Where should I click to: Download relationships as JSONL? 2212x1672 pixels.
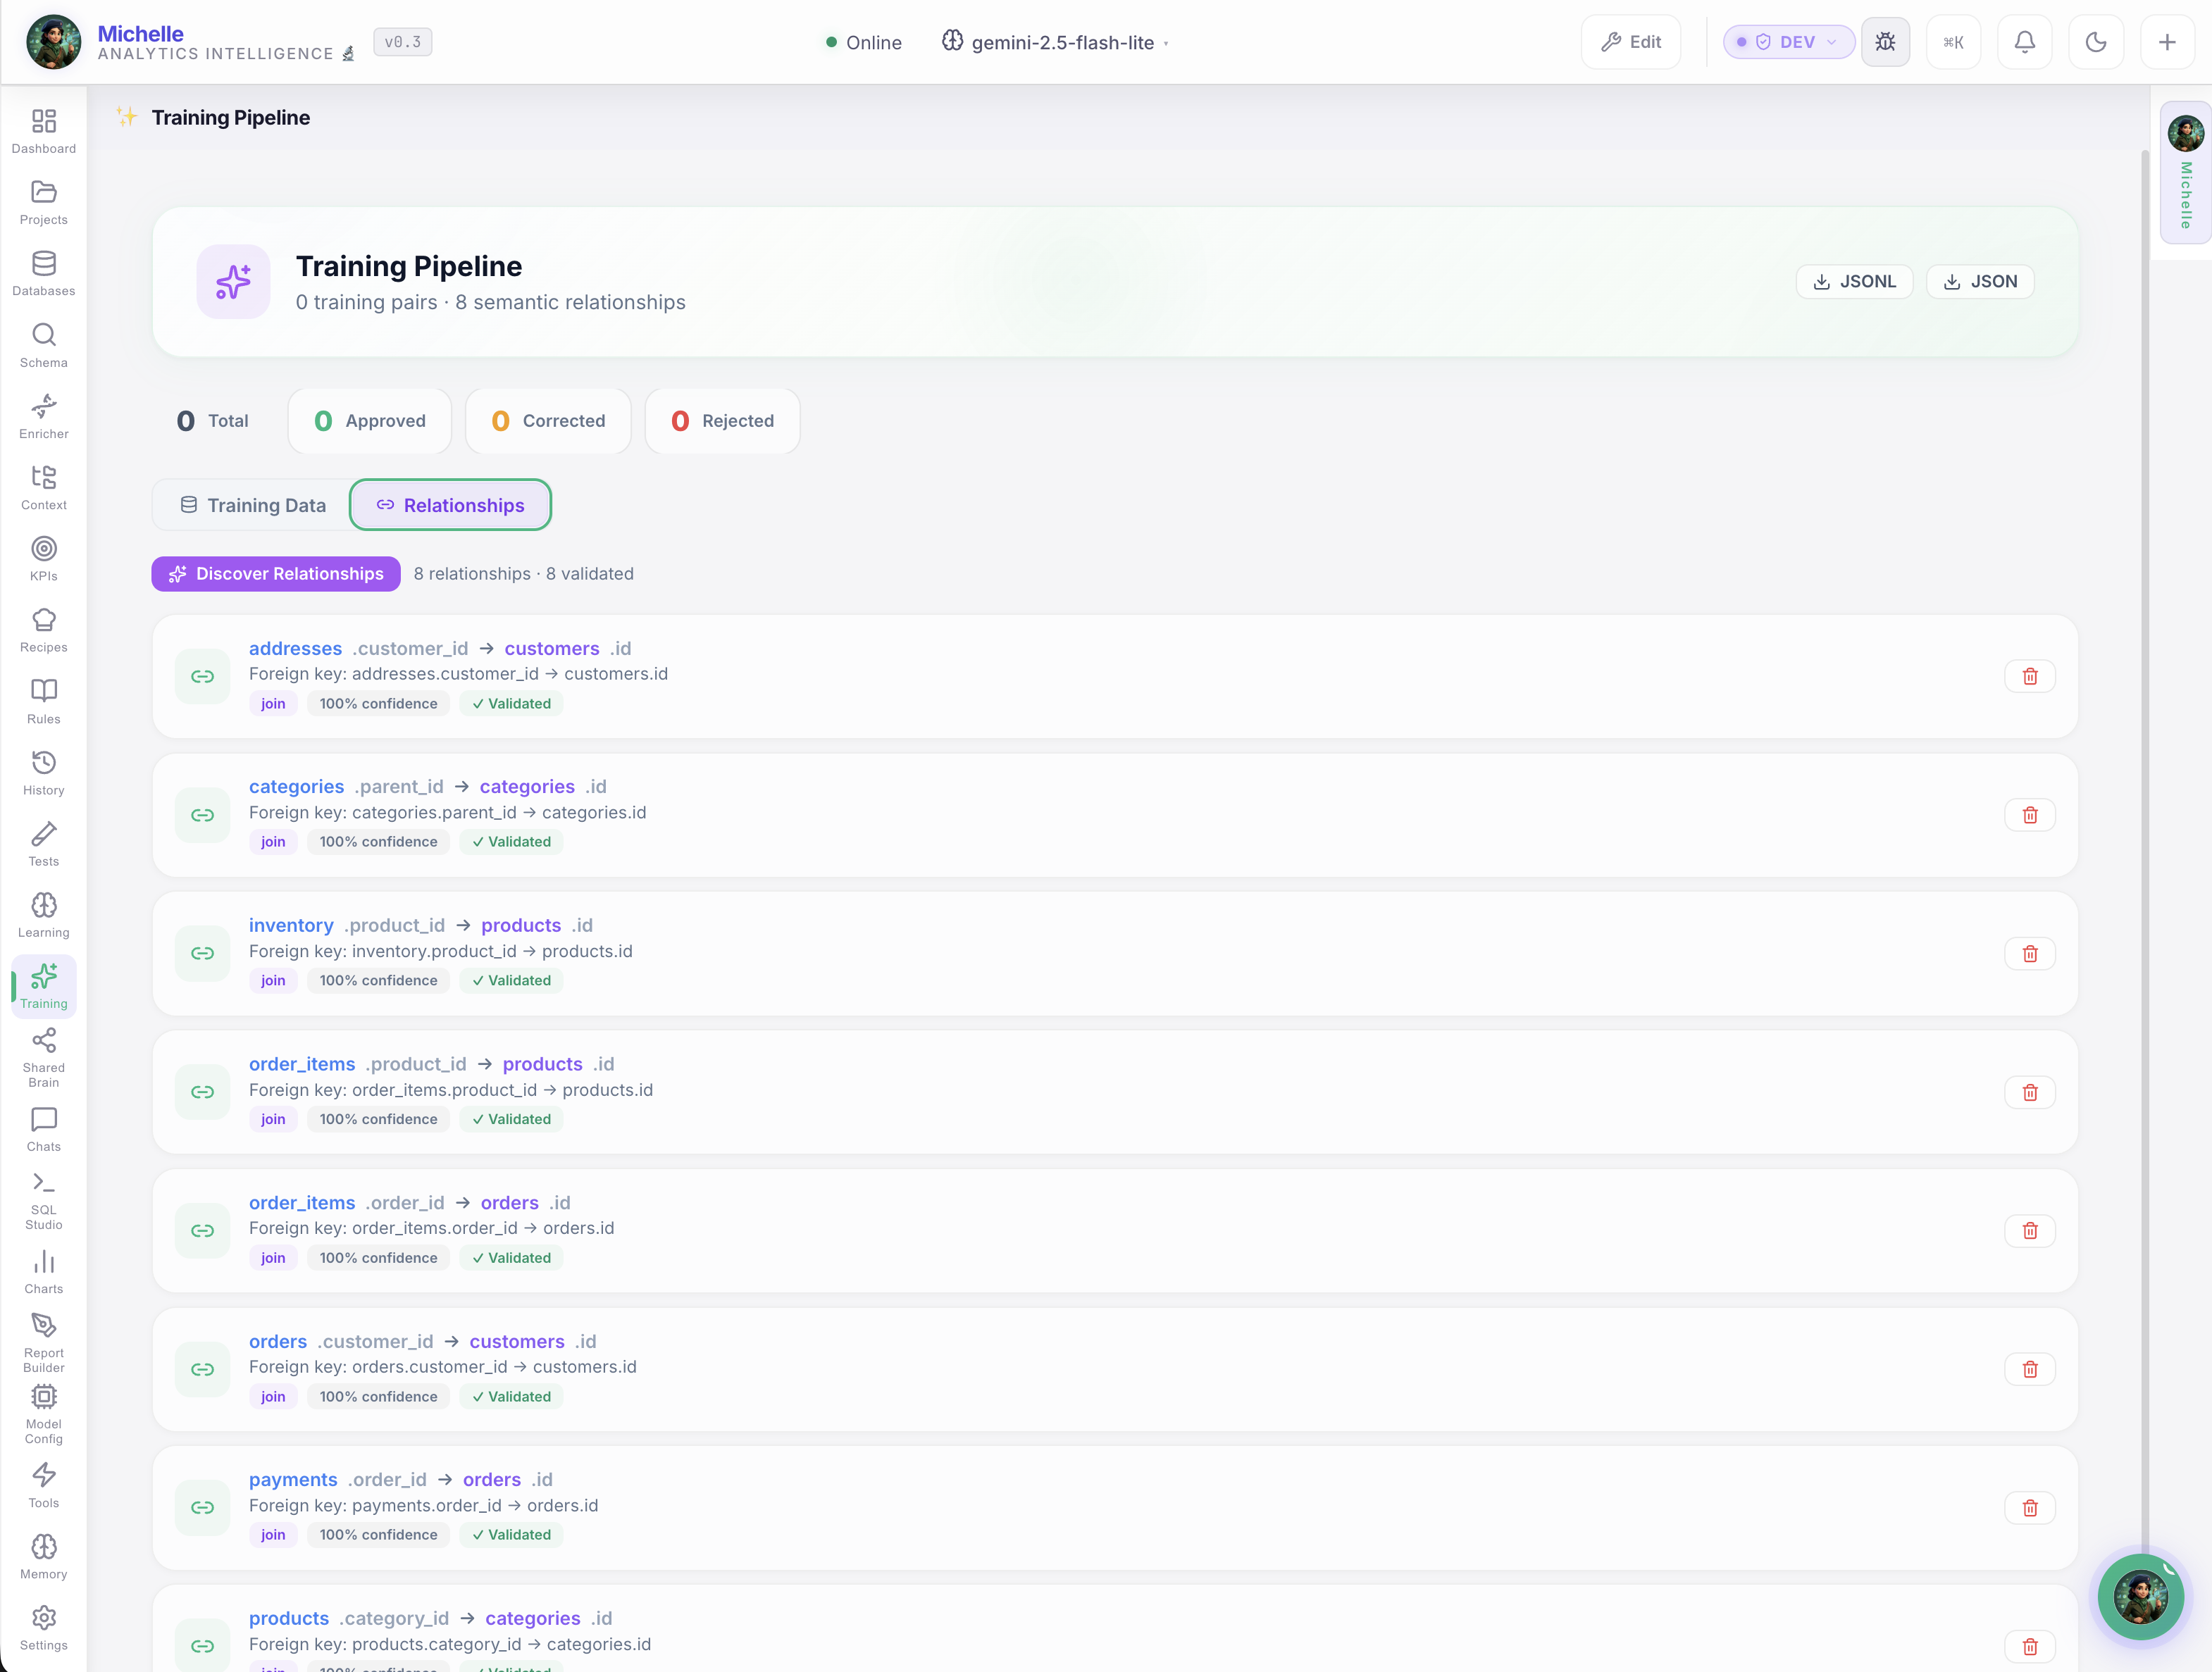[x=1854, y=281]
